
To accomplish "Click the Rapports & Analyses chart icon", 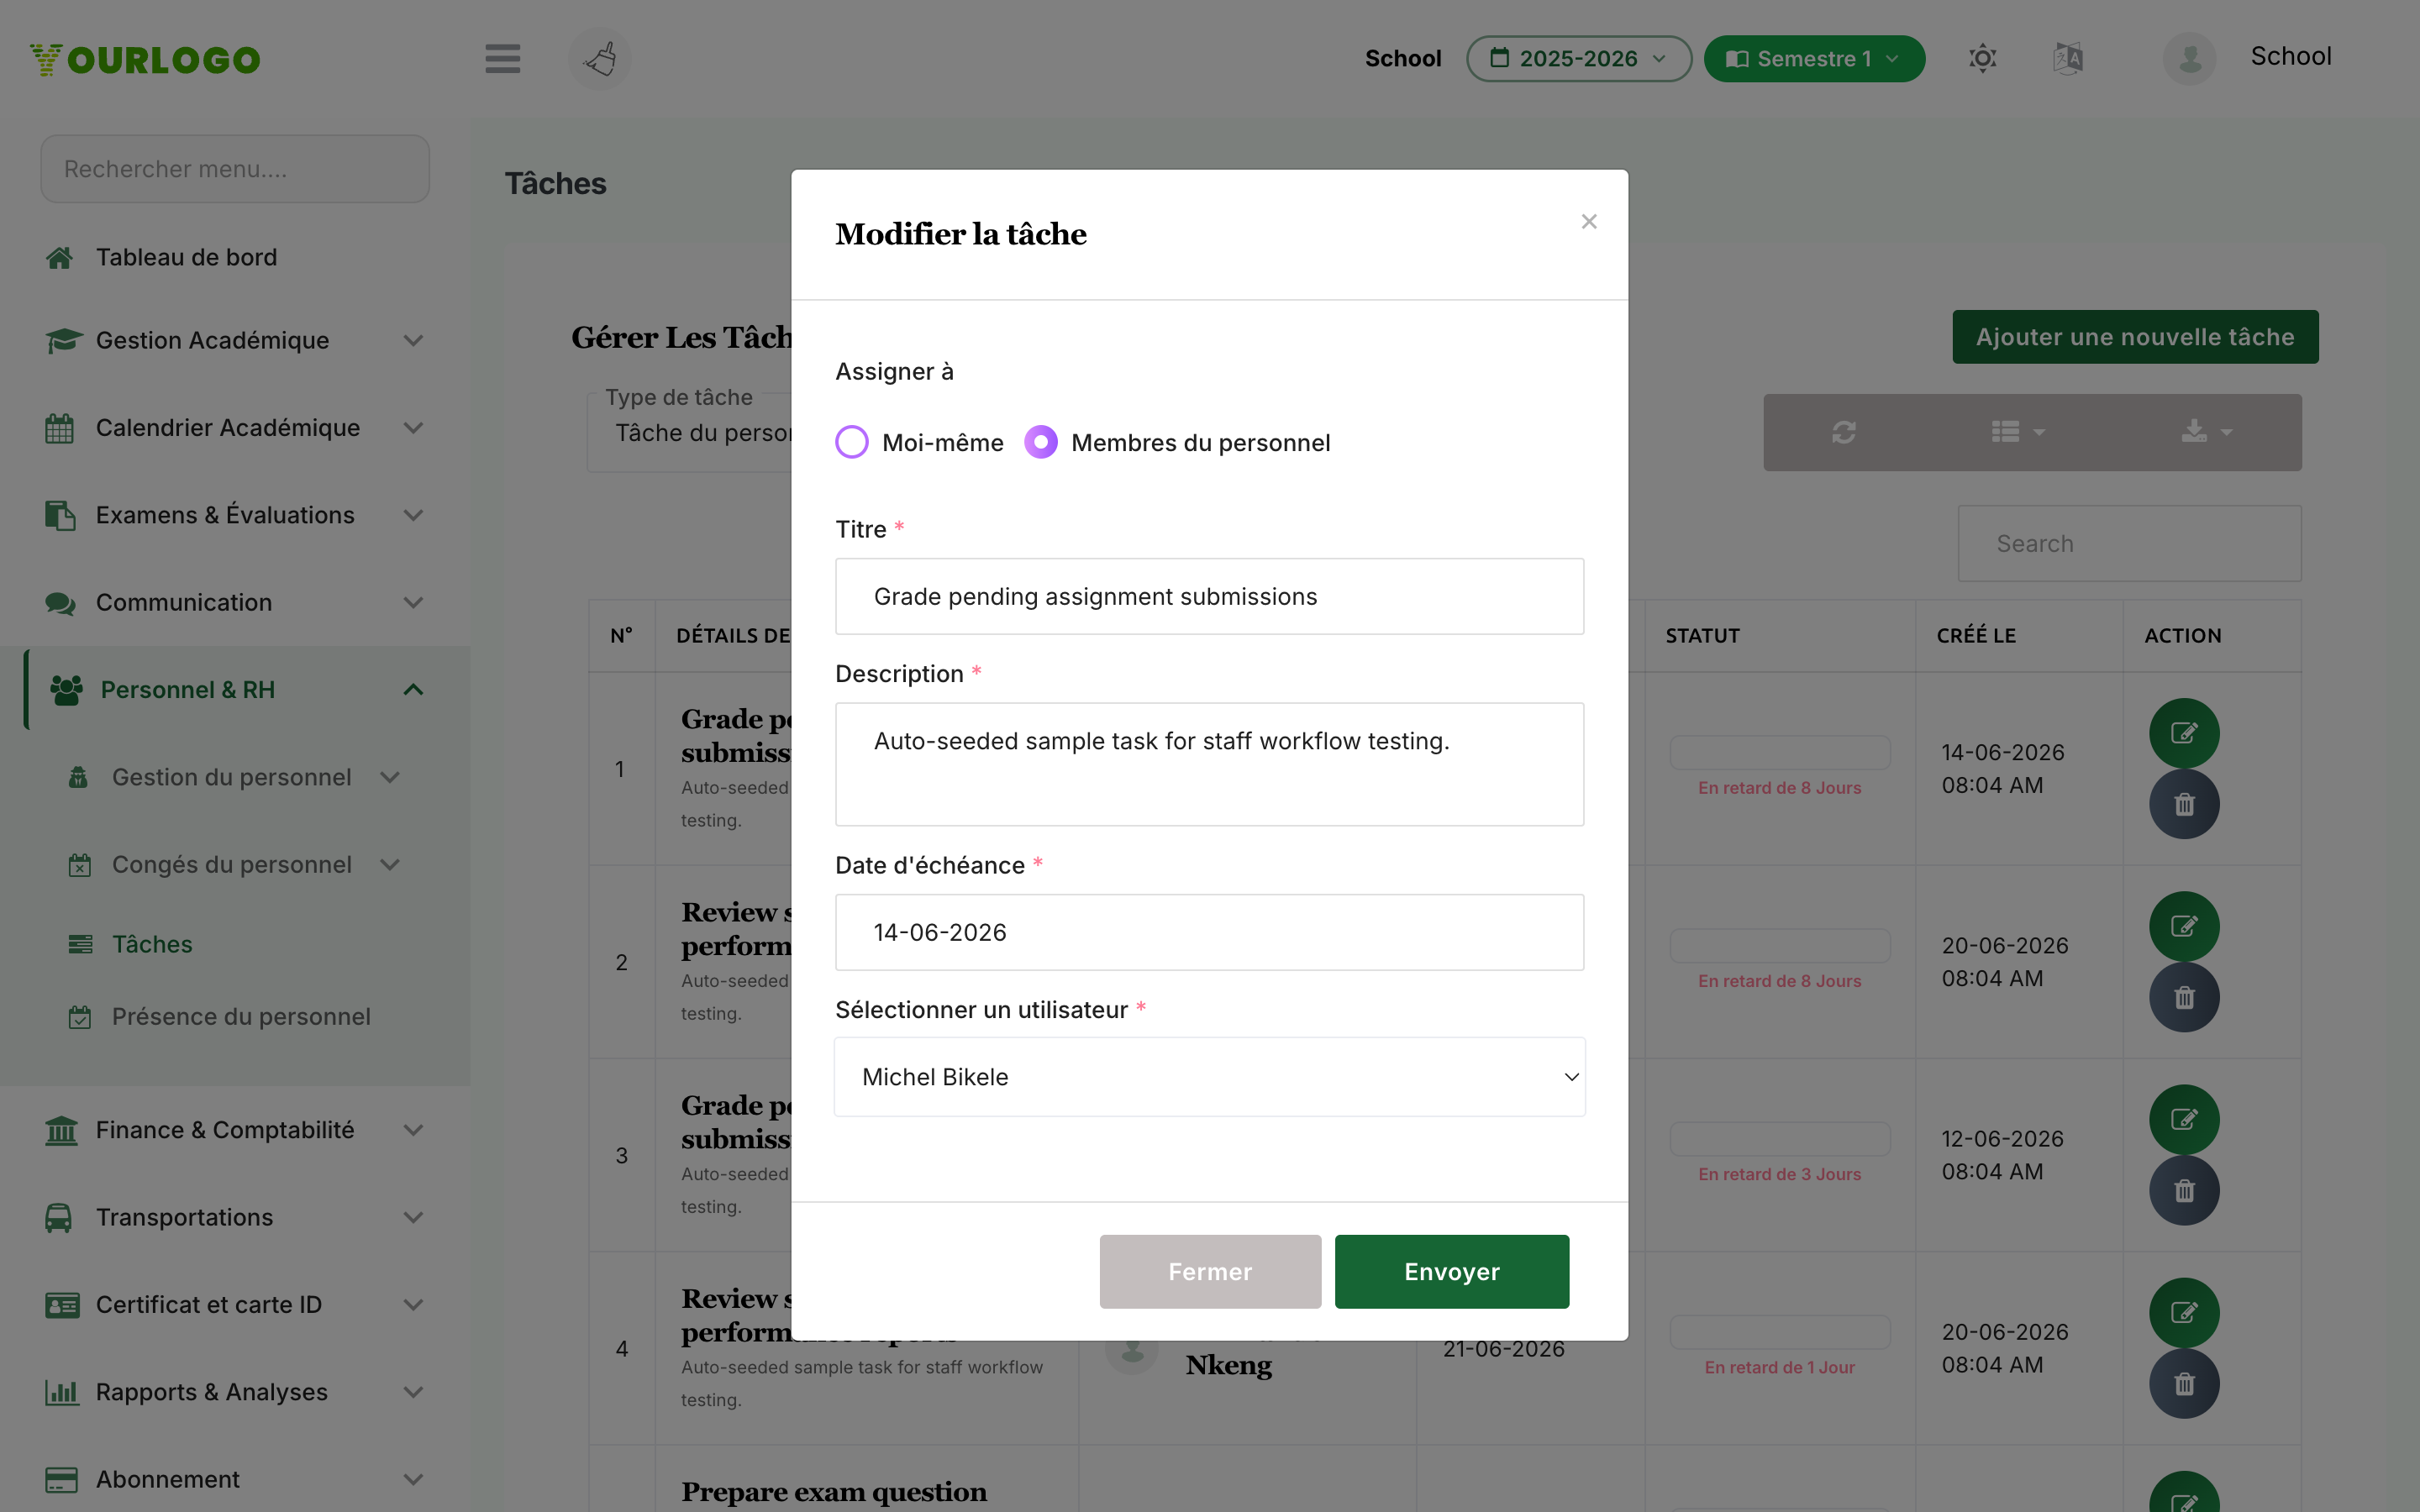I will [x=62, y=1392].
